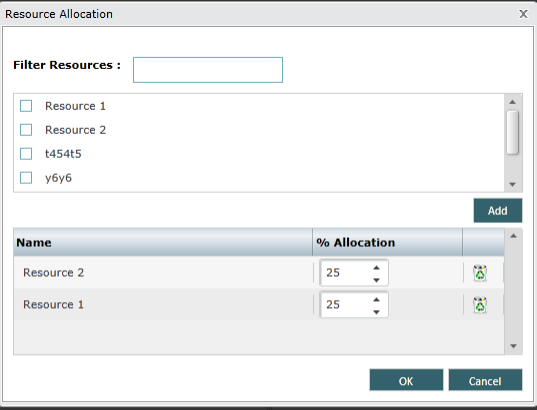This screenshot has width=537, height=410.
Task: Increase Resource 2 allocation with up arrow
Action: [x=376, y=268]
